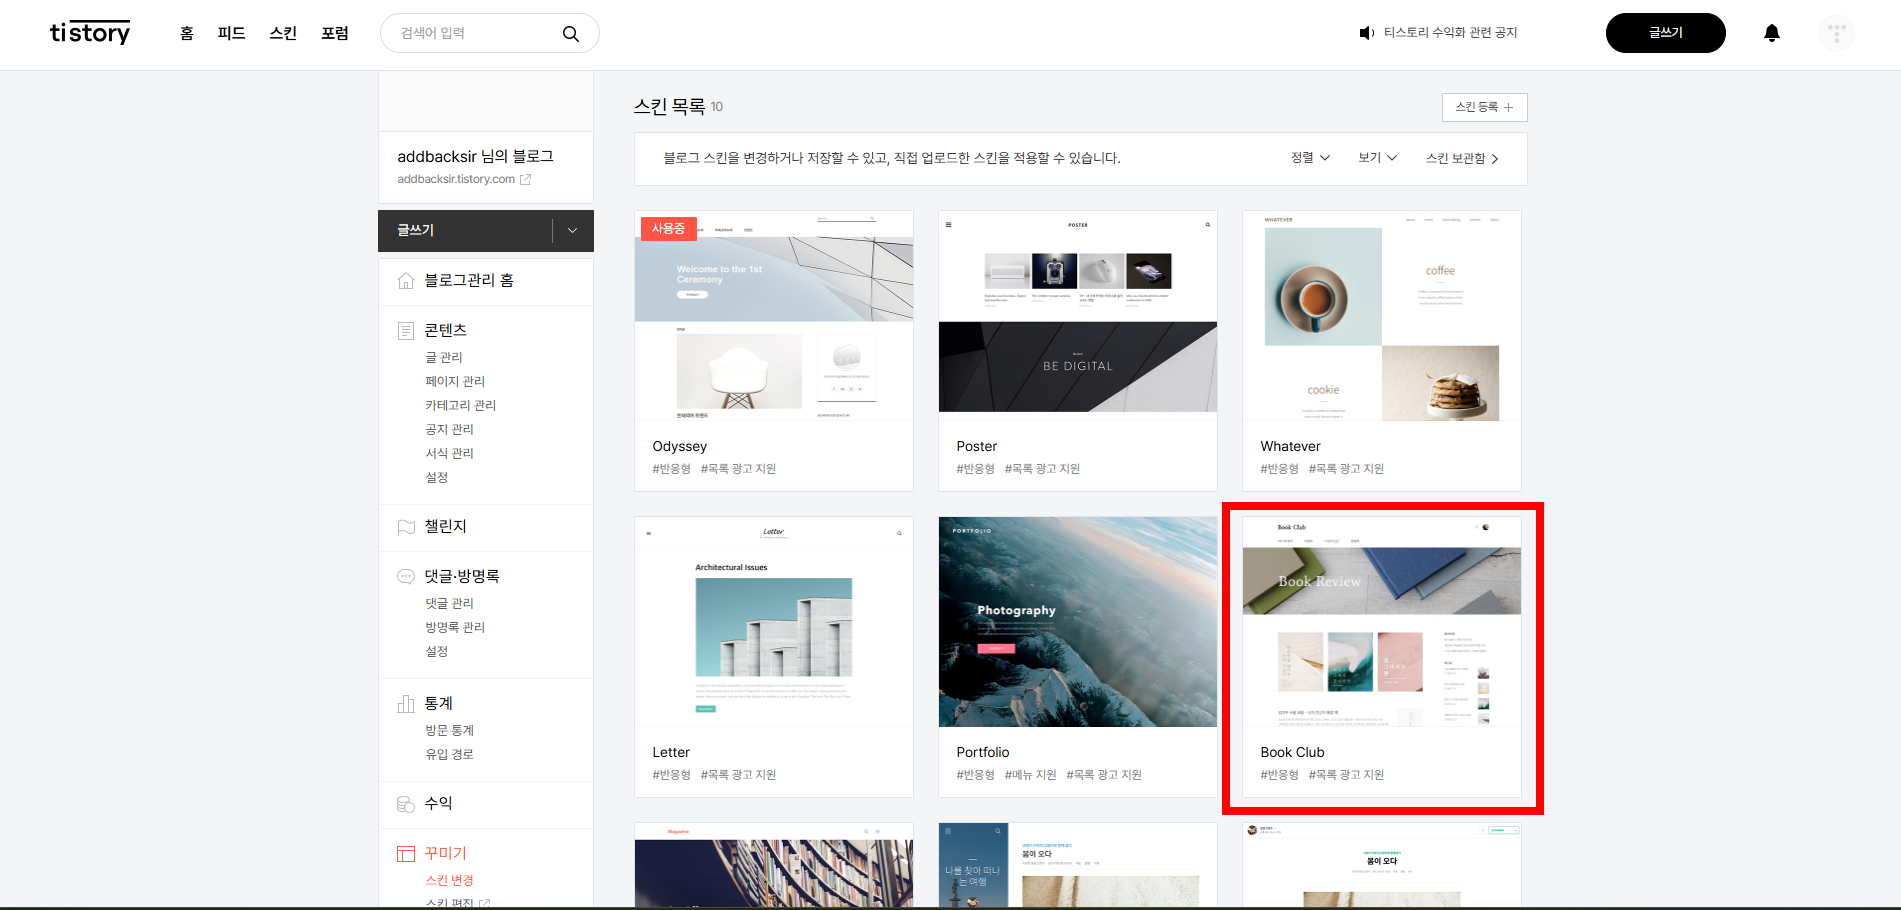
Task: Open 방명록 관리 menu item
Action: pyautogui.click(x=455, y=628)
